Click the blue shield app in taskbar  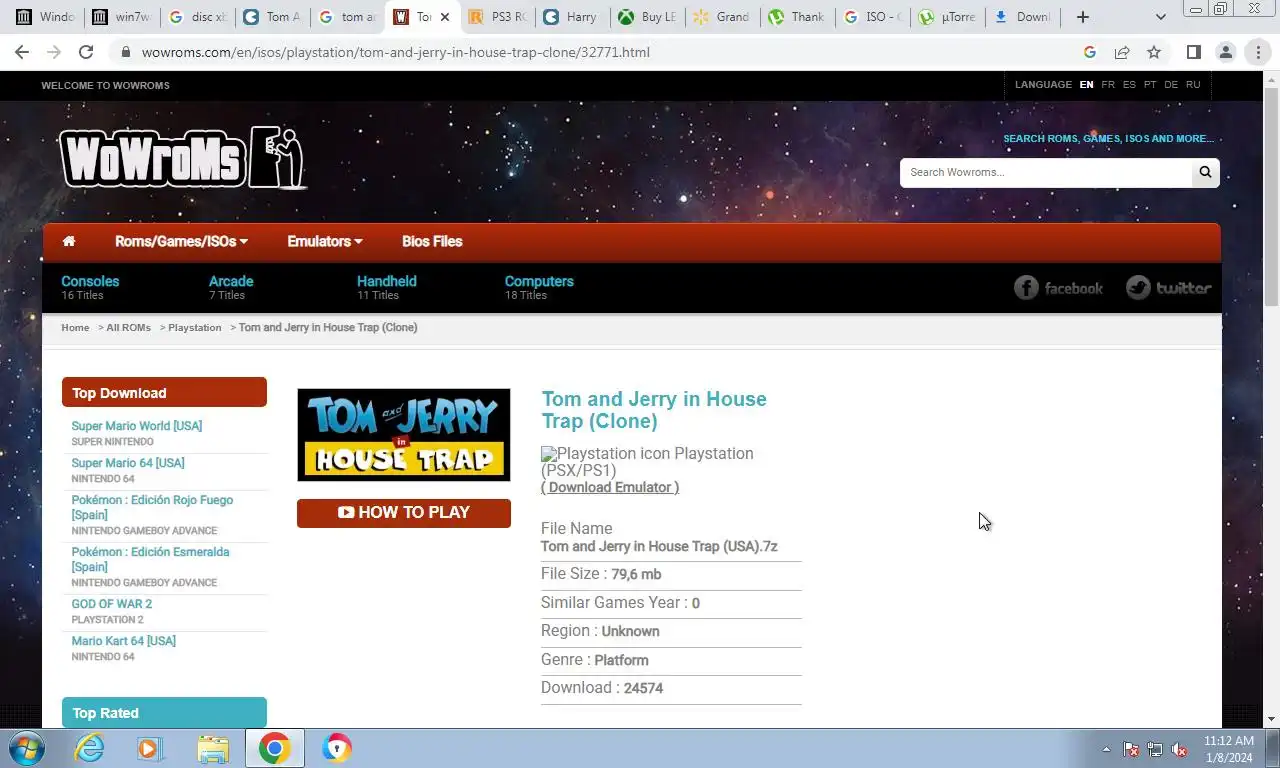tap(337, 748)
